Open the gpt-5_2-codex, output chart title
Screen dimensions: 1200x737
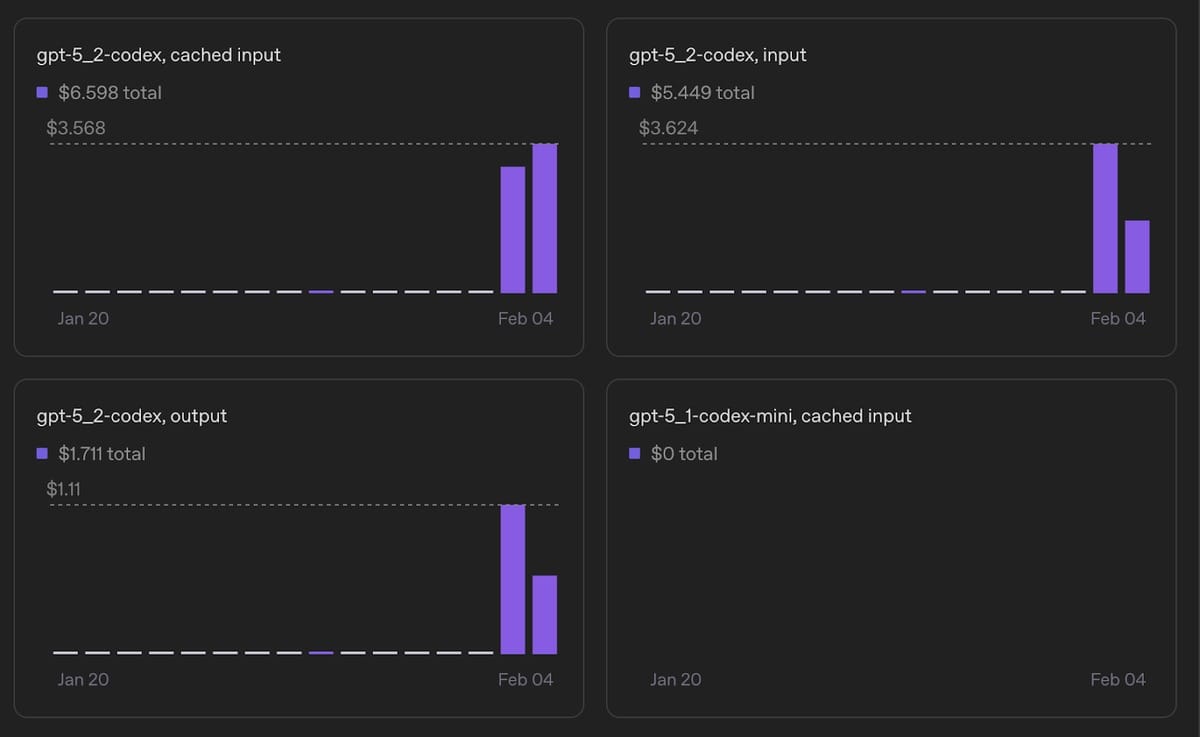131,416
